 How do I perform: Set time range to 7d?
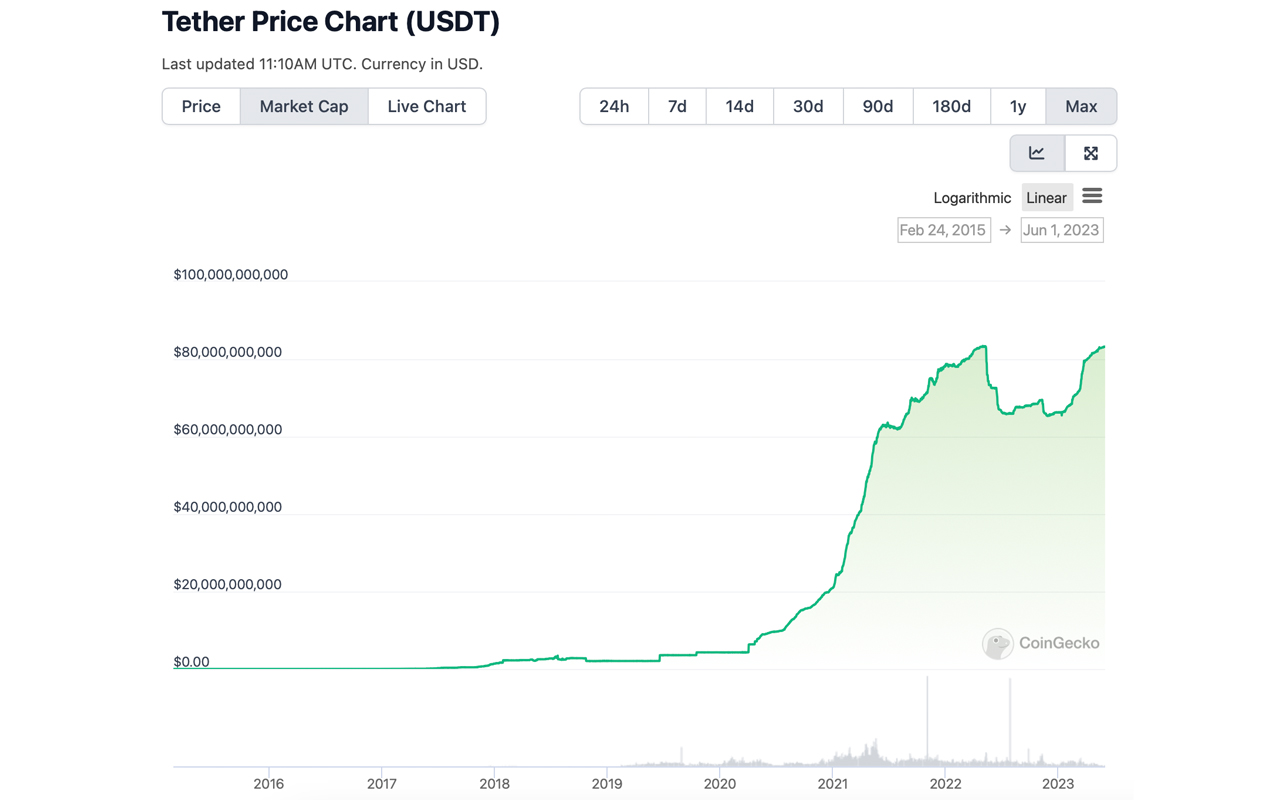(x=677, y=106)
